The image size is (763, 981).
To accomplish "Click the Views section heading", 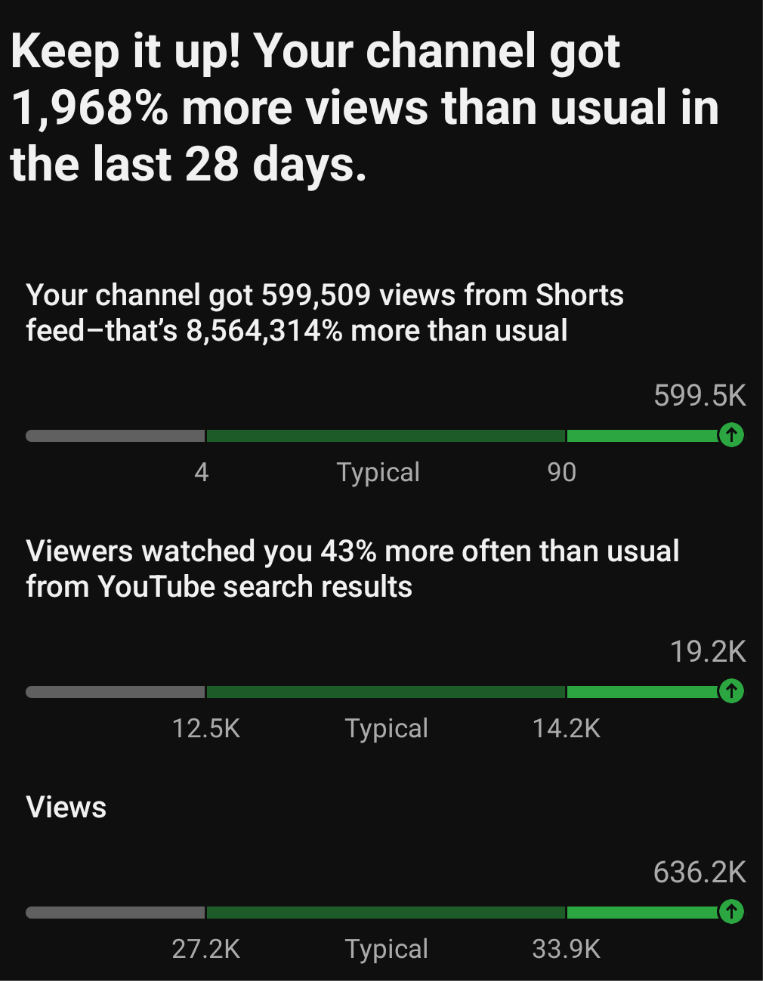I will pyautogui.click(x=66, y=807).
